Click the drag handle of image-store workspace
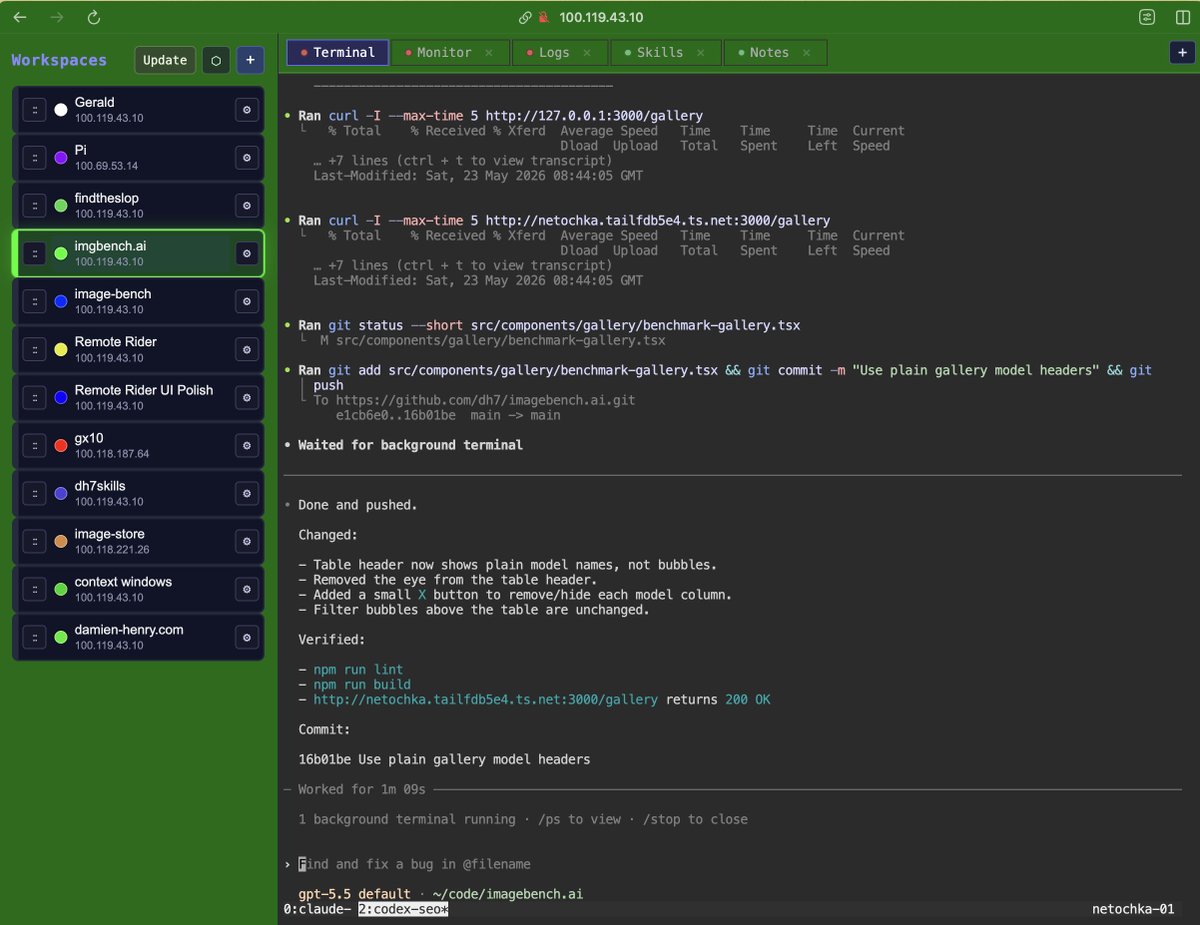1200x925 pixels. [x=34, y=542]
